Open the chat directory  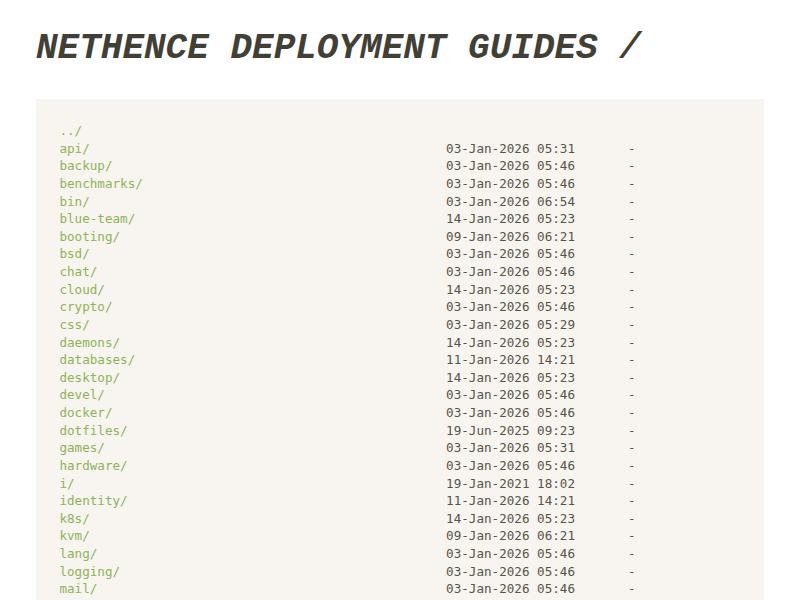coord(75,271)
